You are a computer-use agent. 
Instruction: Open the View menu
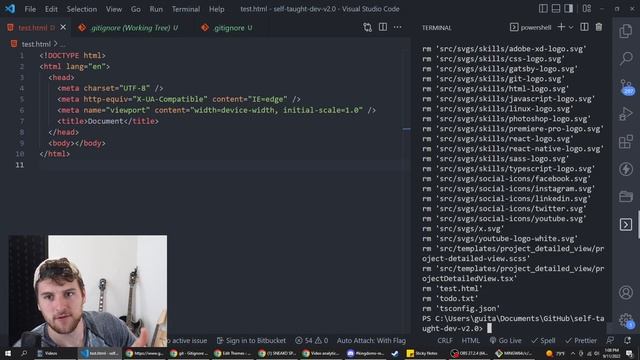click(114, 9)
